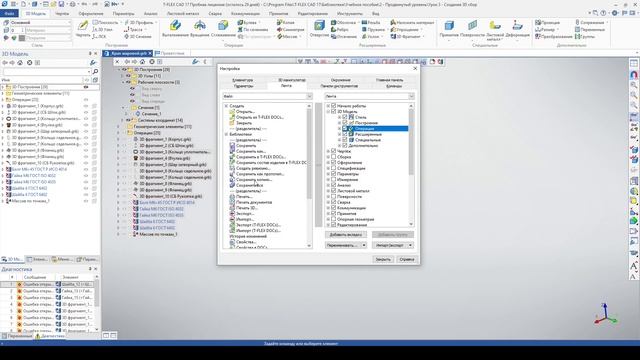
Task: Click the Закрыть button in dialog
Action: 383,259
